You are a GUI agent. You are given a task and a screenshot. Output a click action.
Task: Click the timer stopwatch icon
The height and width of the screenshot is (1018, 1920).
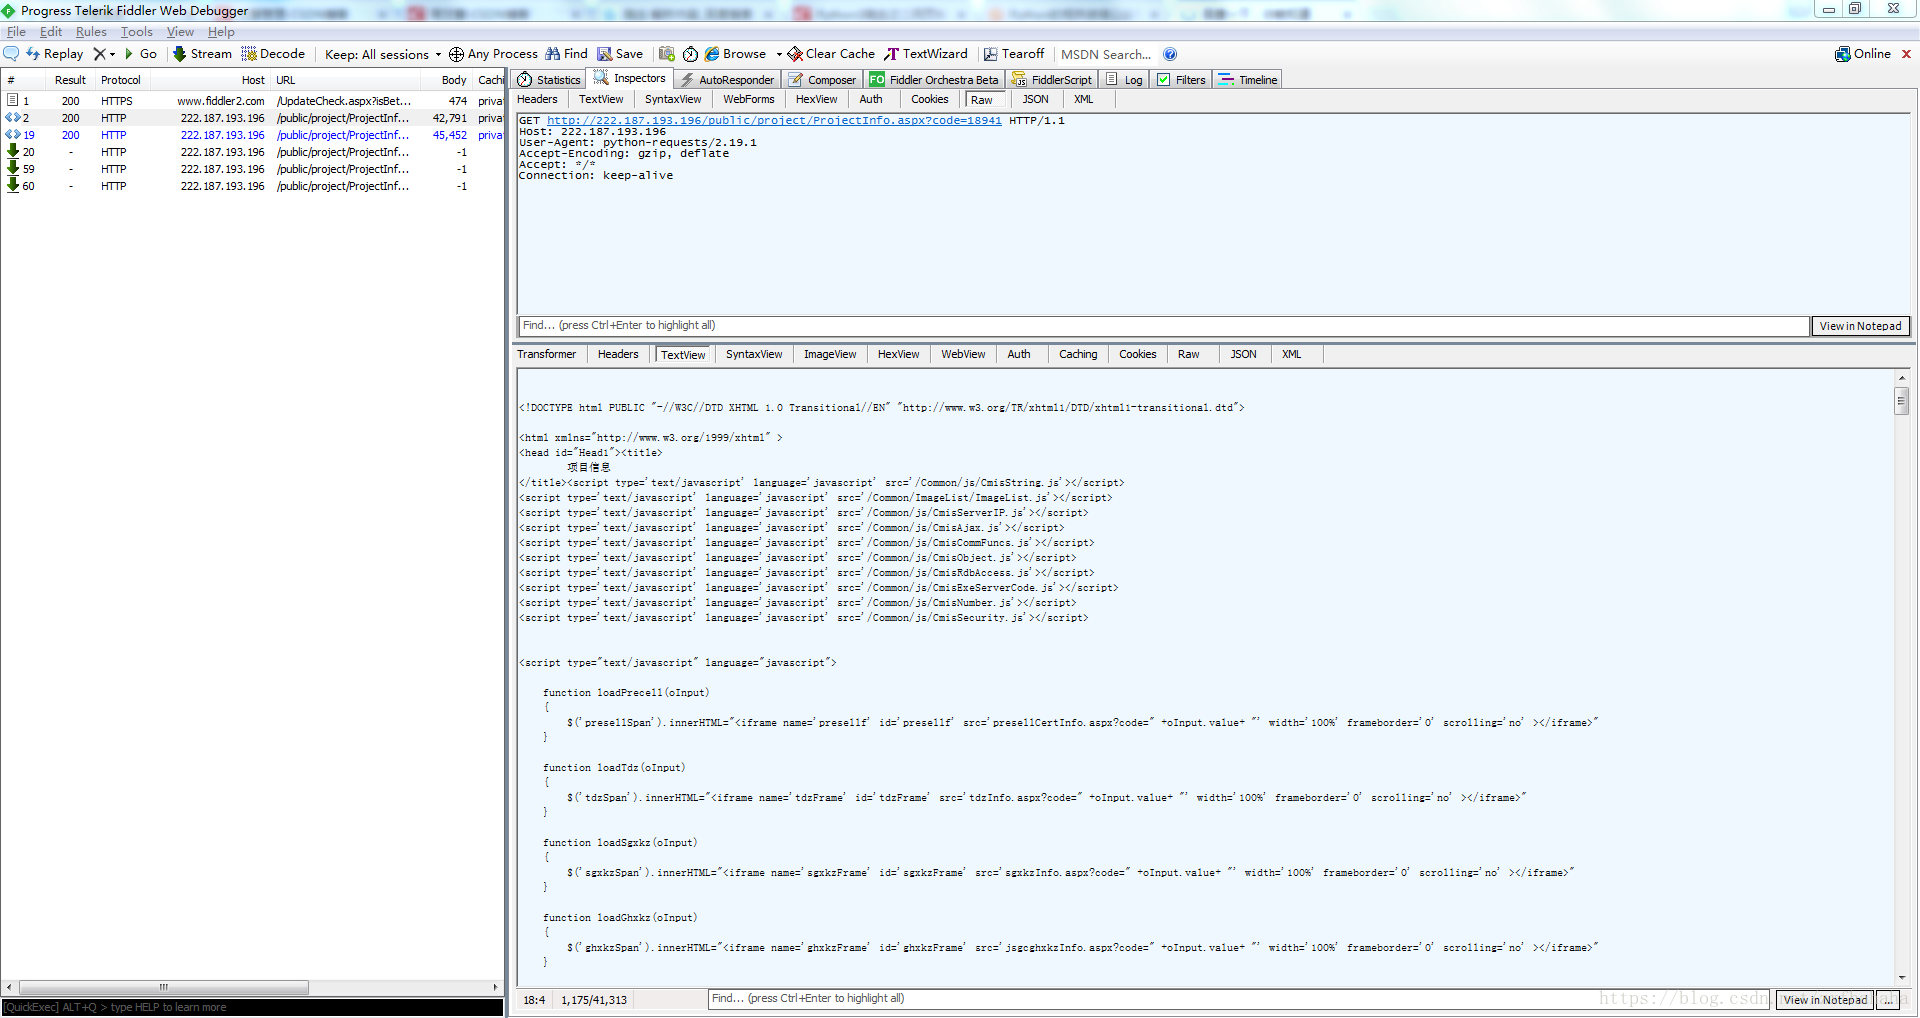[x=690, y=54]
